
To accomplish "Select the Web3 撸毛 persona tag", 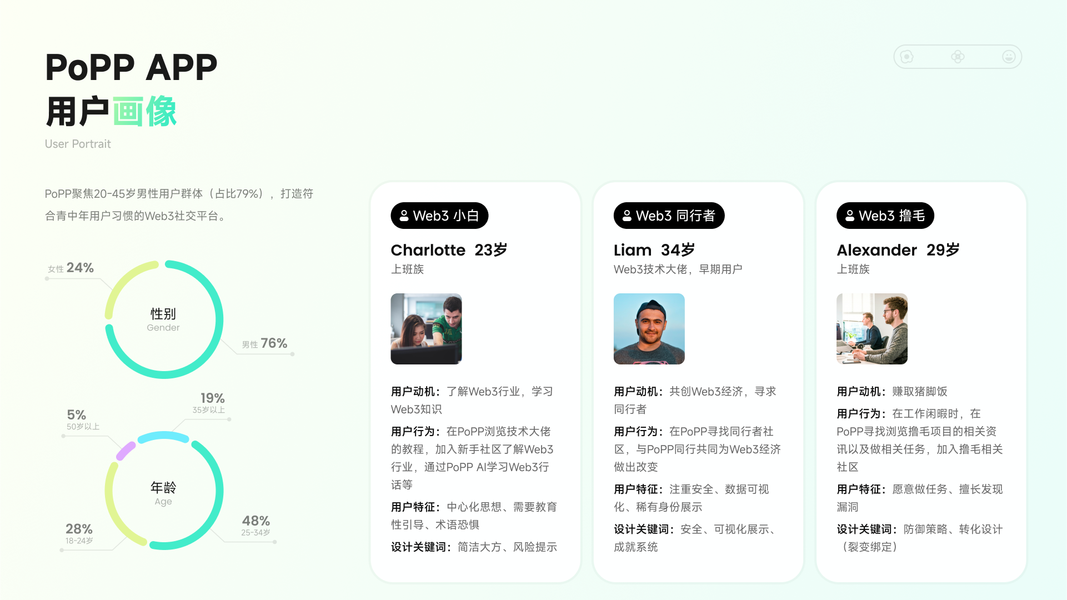I will (x=885, y=216).
